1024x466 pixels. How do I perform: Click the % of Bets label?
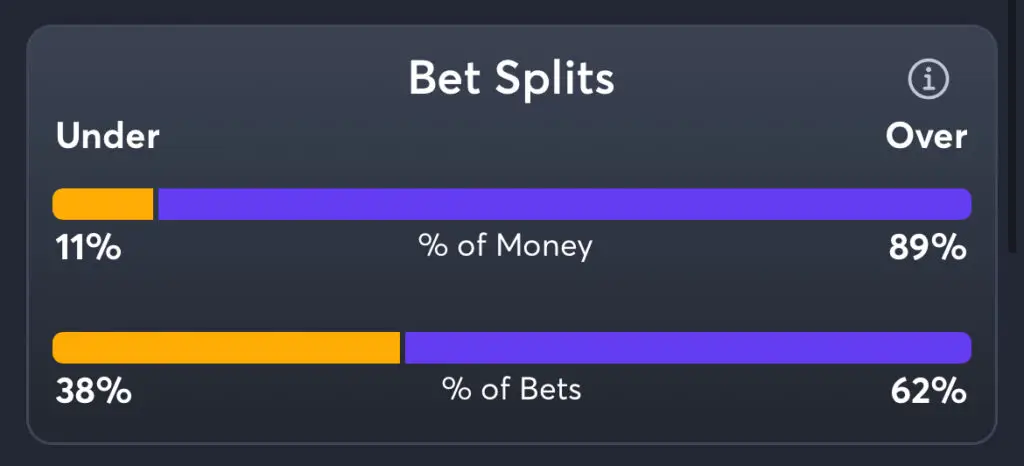coord(512,389)
